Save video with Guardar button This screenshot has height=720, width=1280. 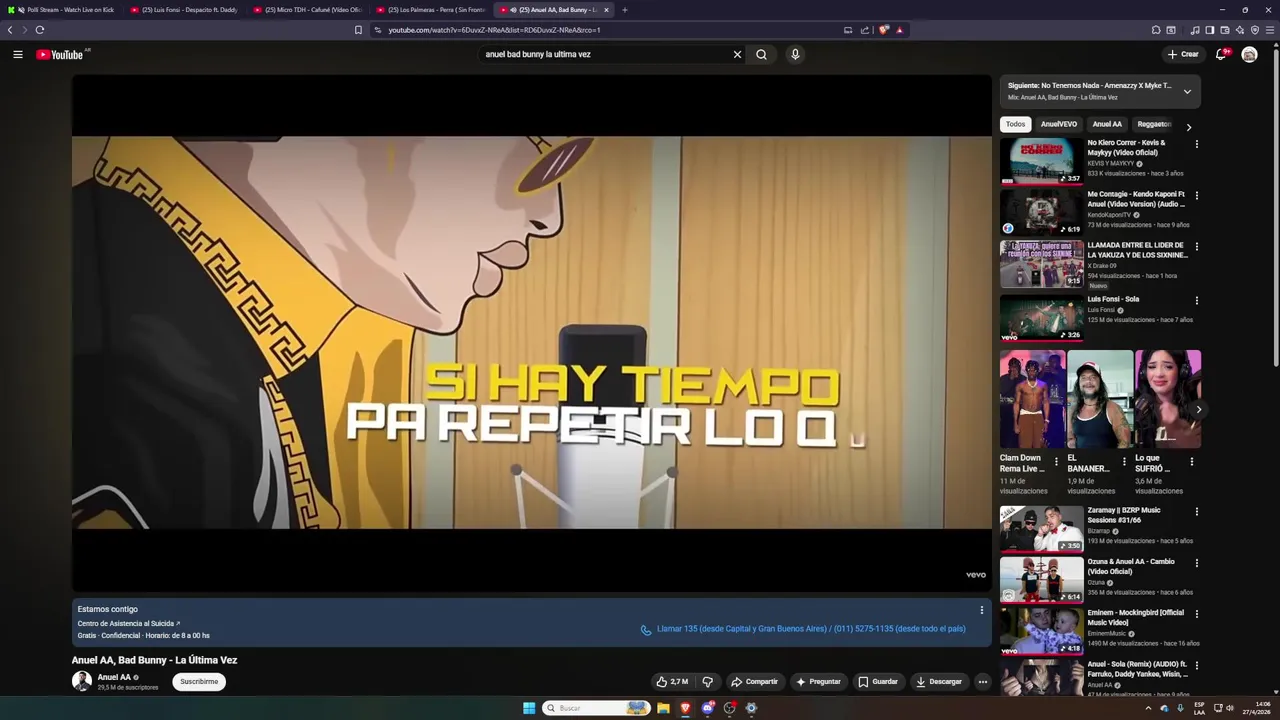877,682
